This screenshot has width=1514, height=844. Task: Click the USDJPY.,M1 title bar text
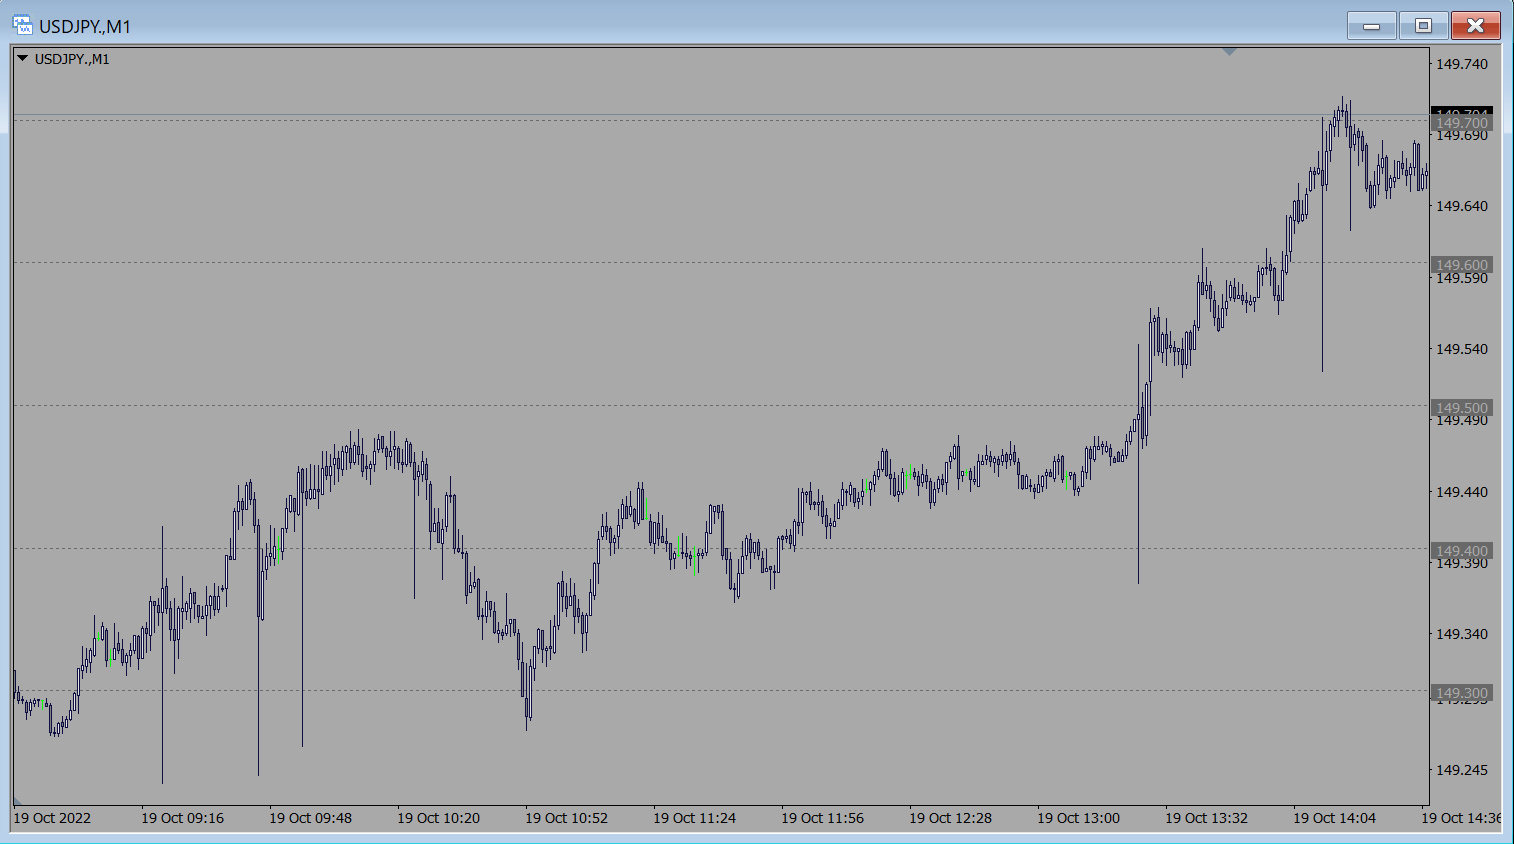tap(85, 26)
